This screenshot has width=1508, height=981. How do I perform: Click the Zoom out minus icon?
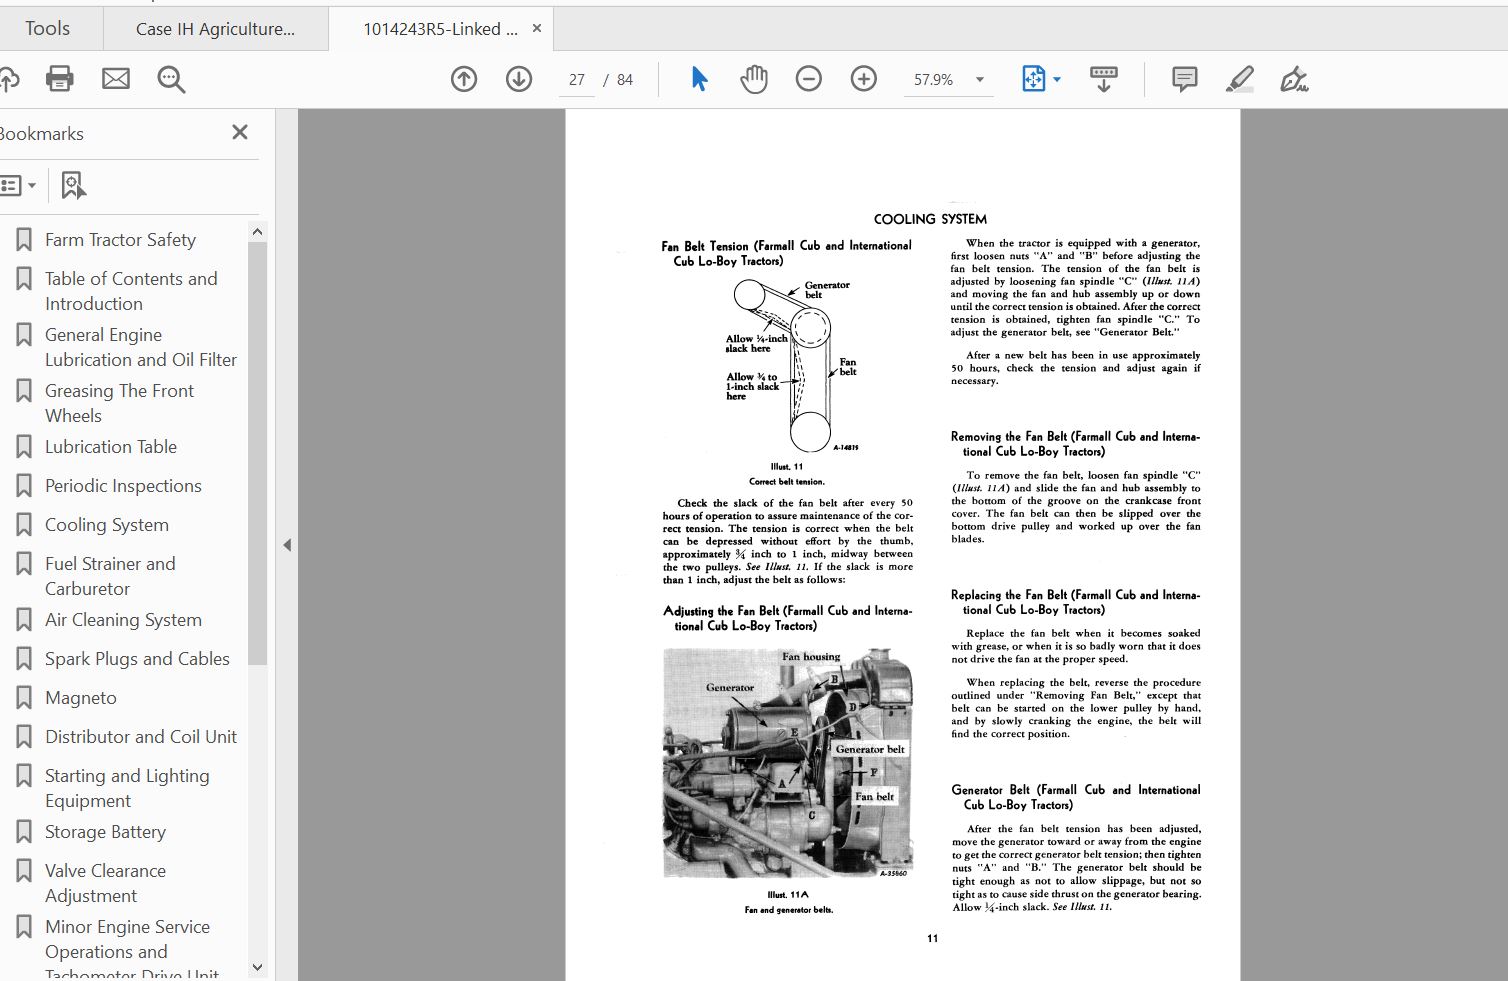(x=809, y=79)
